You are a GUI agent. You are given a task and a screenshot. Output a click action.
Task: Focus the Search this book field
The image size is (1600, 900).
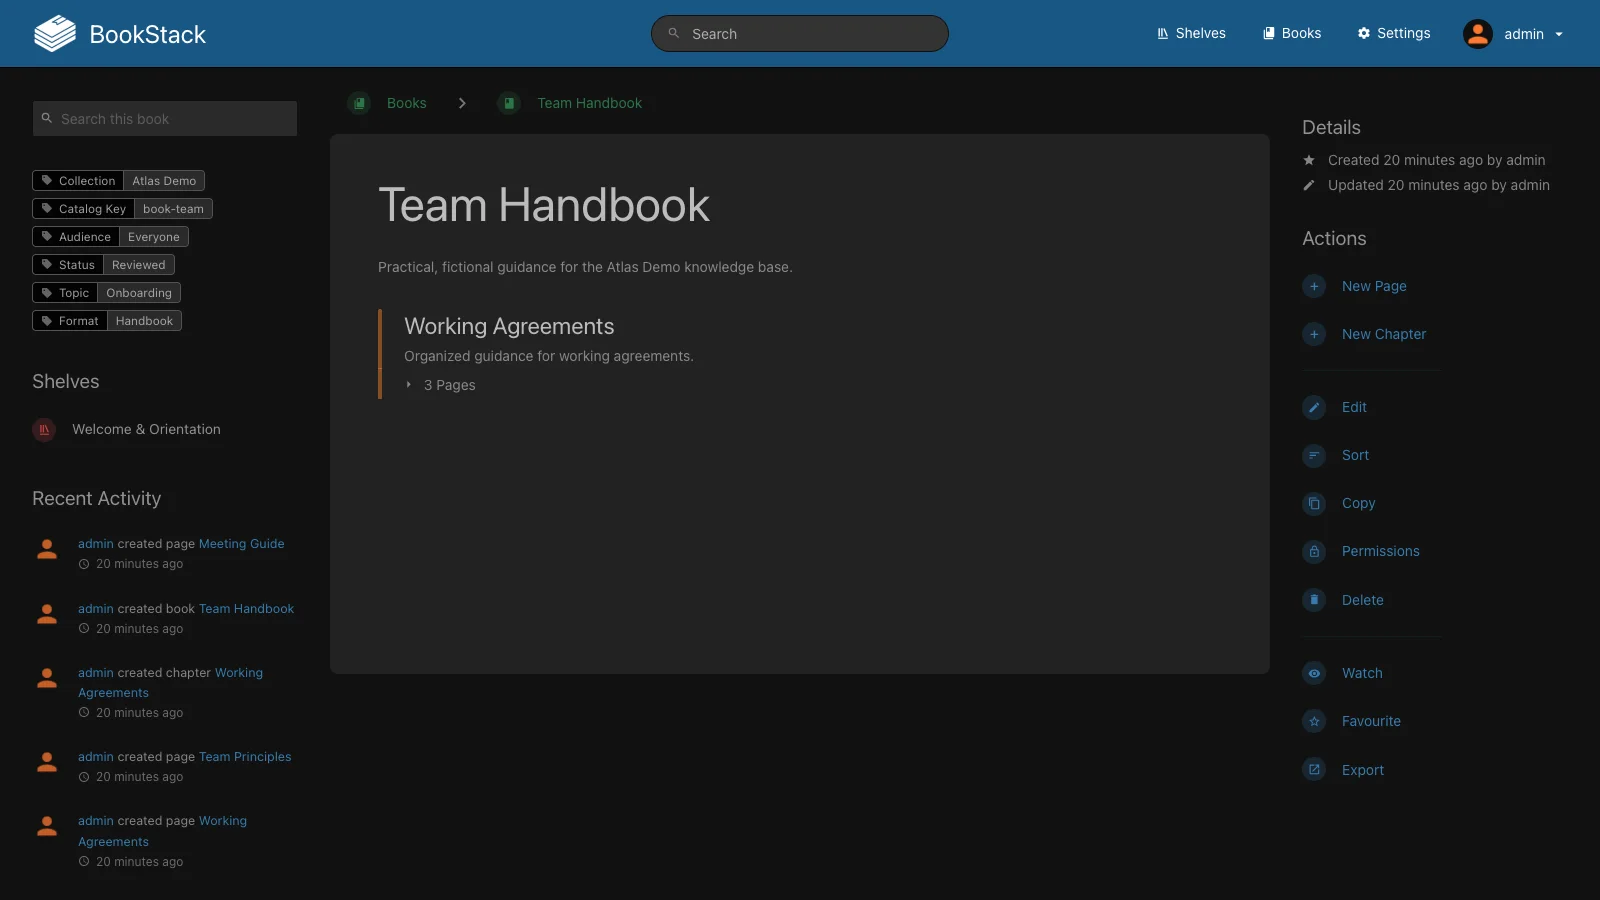165,118
